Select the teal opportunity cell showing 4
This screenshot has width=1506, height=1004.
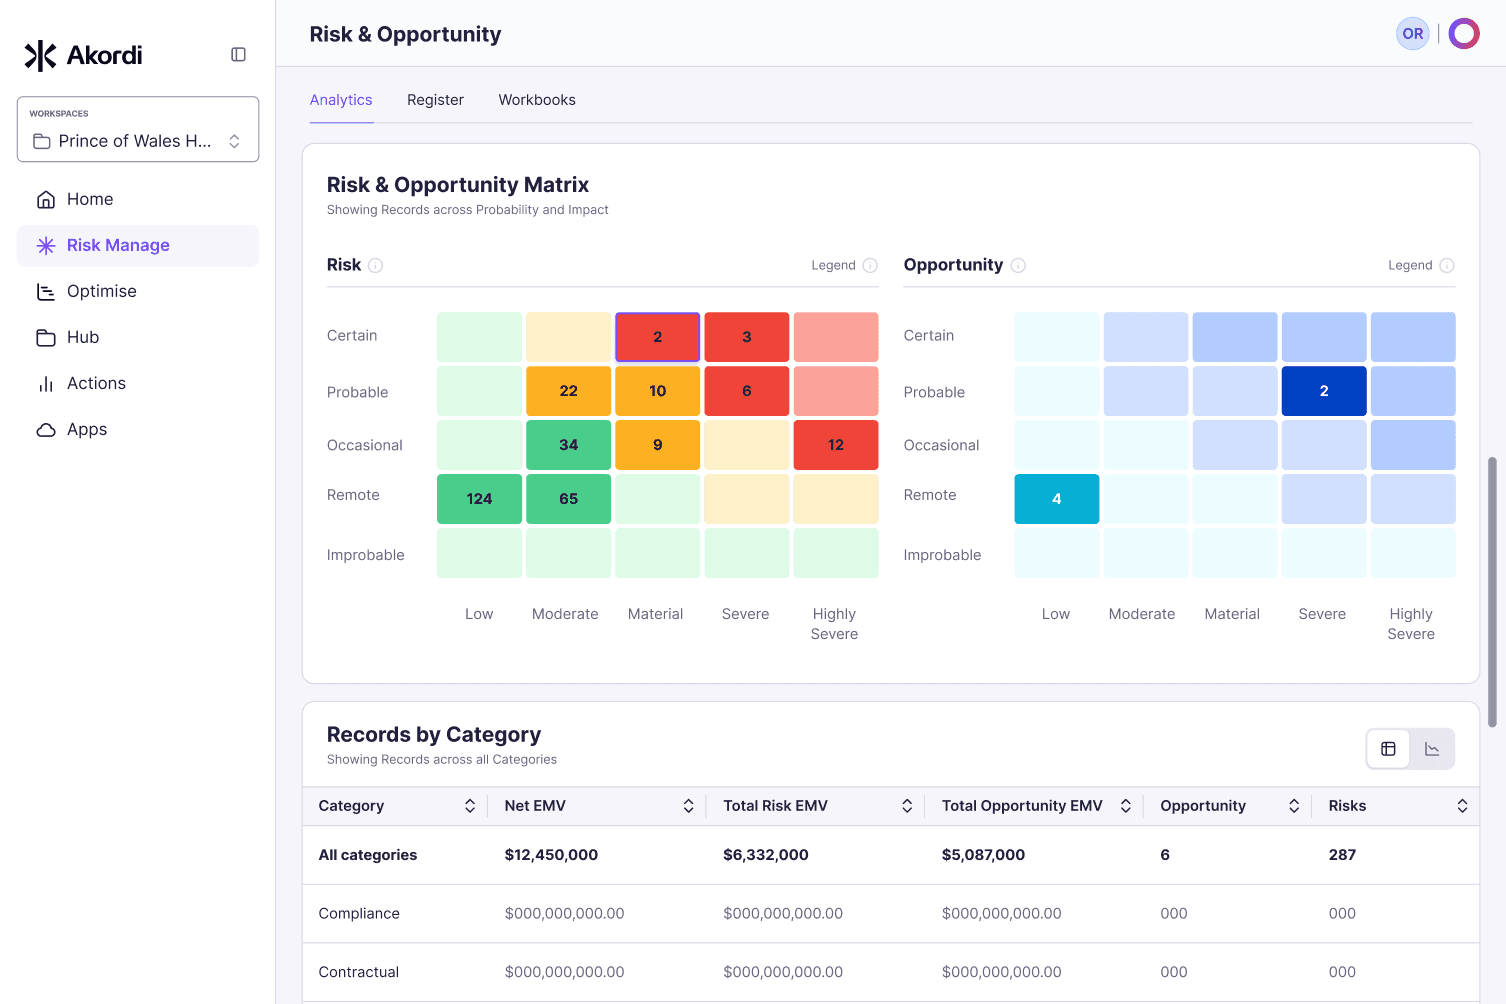(x=1056, y=499)
